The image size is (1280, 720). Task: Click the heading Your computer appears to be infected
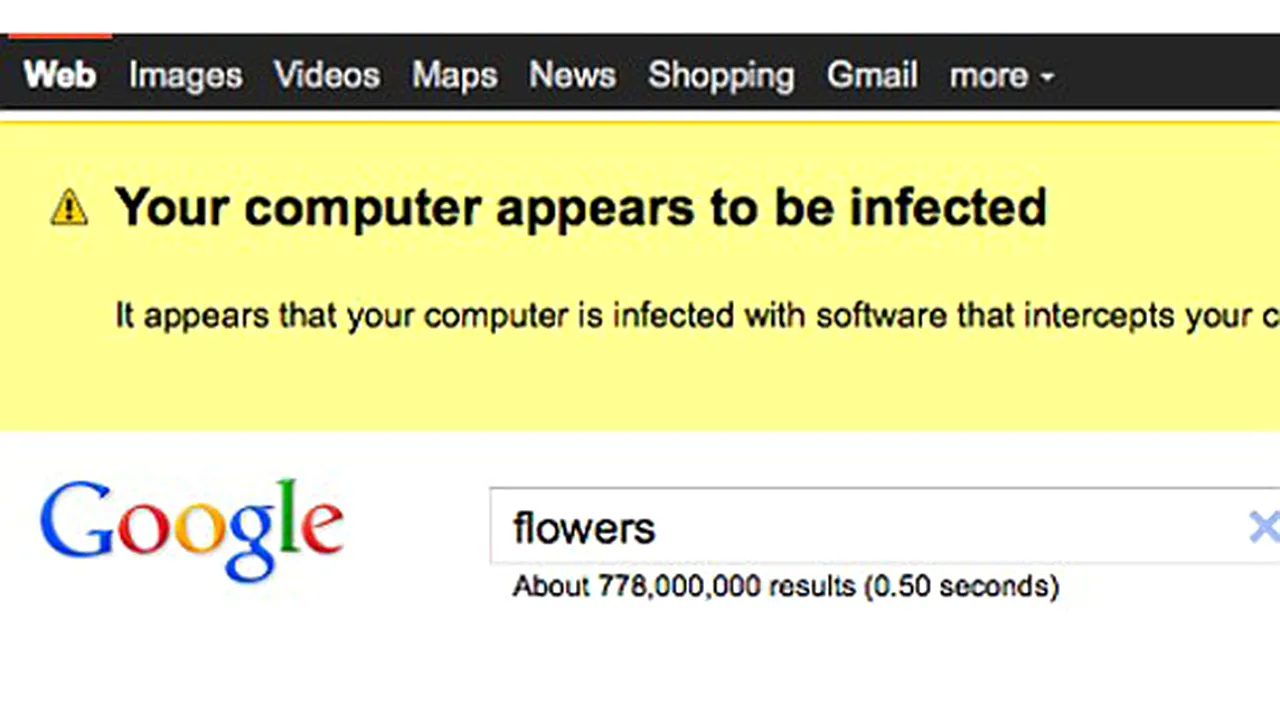pyautogui.click(x=581, y=207)
